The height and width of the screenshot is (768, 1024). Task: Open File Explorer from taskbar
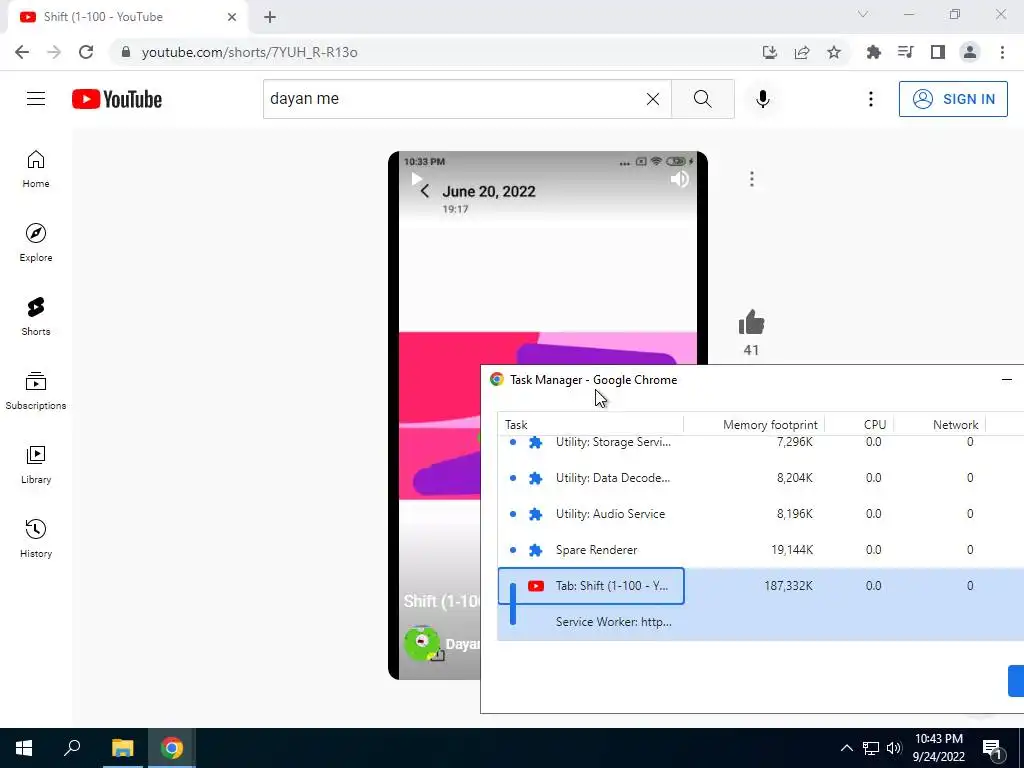(x=122, y=748)
